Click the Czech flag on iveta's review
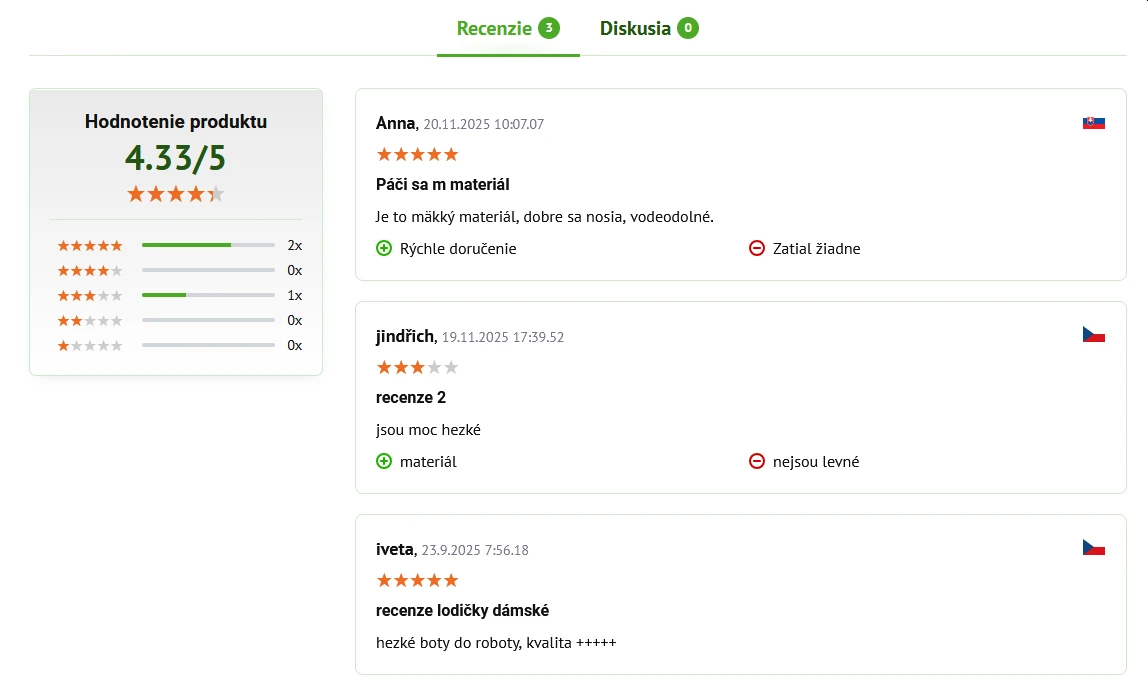1148x692 pixels. [1094, 547]
